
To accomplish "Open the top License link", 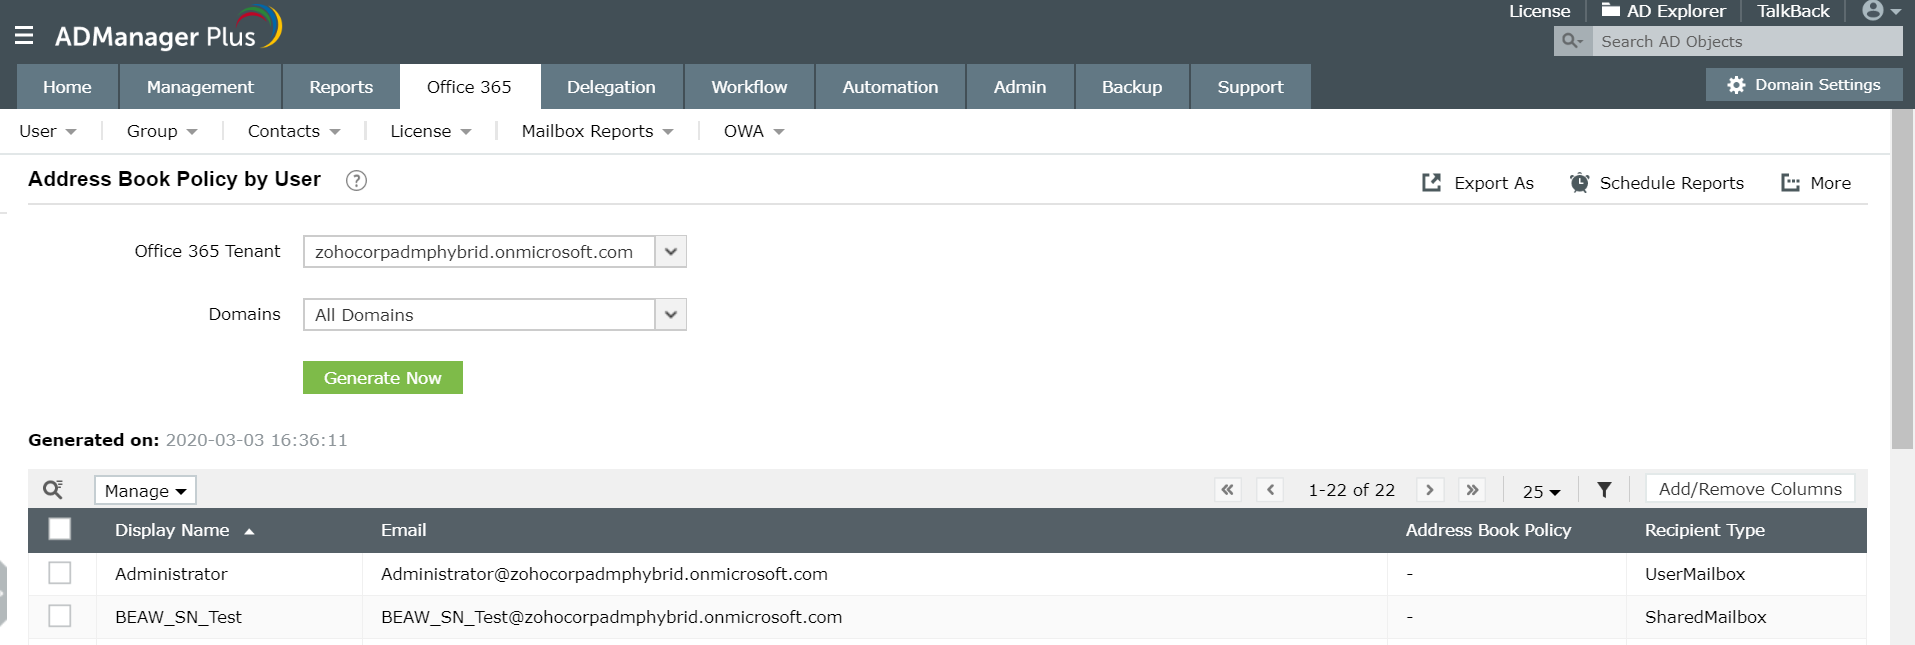I will 1540,11.
